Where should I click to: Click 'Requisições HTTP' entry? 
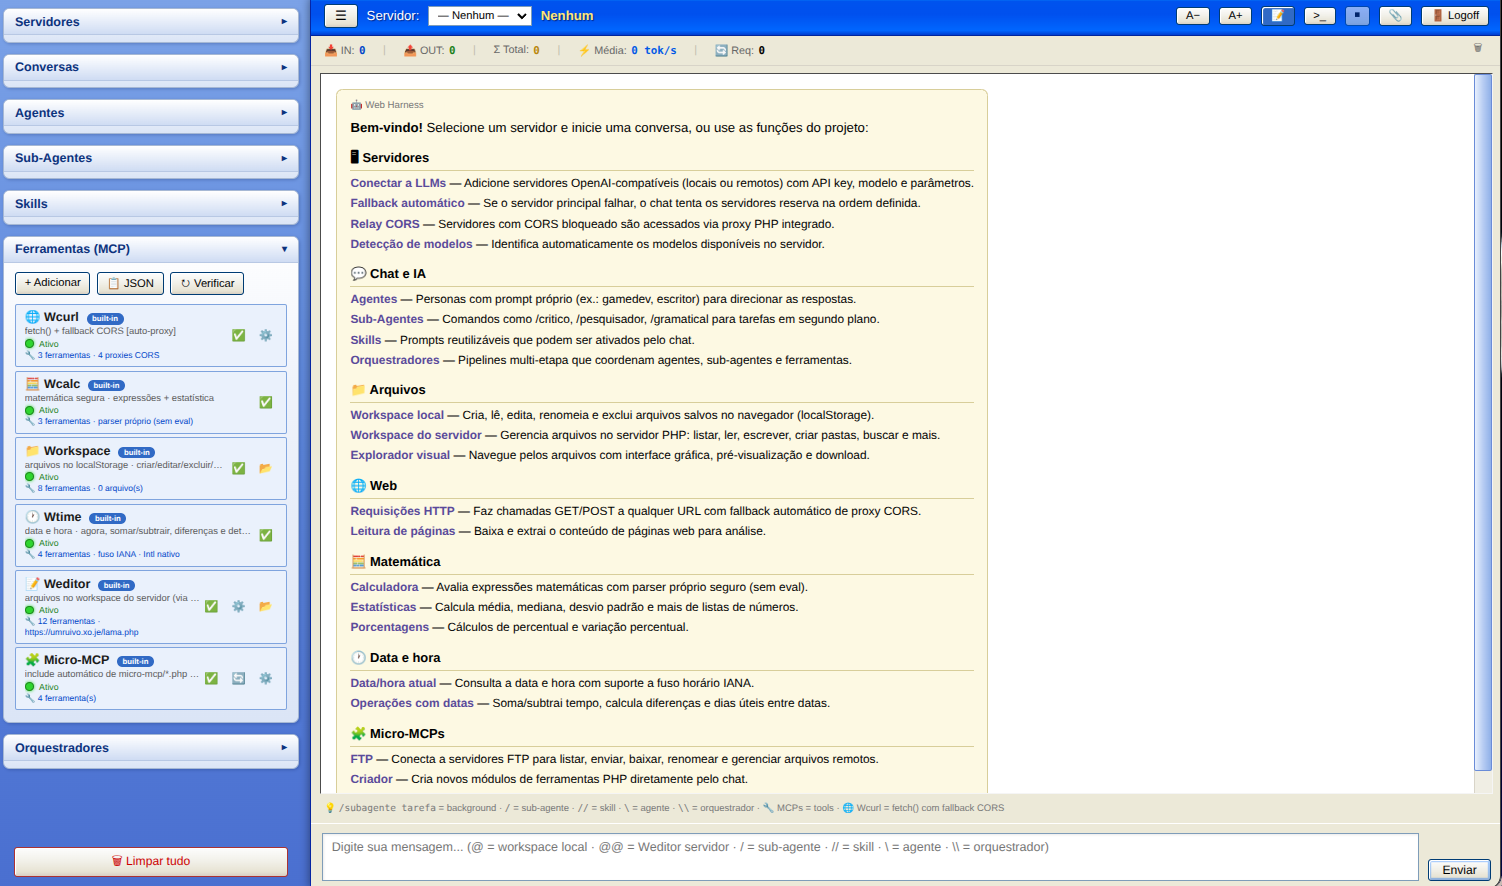[402, 511]
